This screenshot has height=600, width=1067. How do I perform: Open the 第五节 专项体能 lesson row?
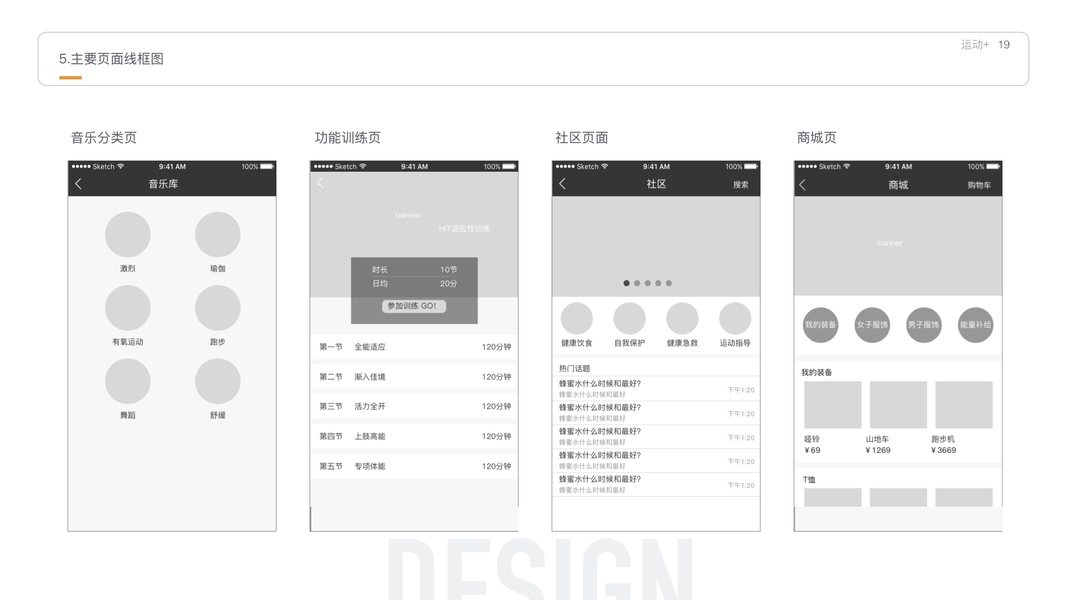coord(414,466)
